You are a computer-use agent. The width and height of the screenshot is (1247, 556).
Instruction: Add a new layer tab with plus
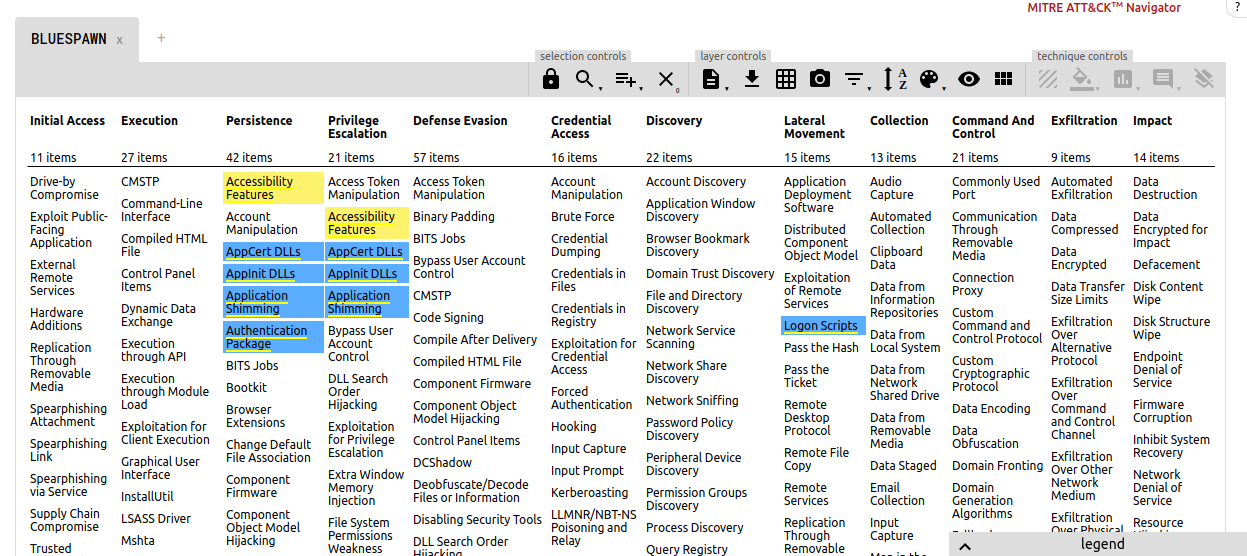pos(161,38)
